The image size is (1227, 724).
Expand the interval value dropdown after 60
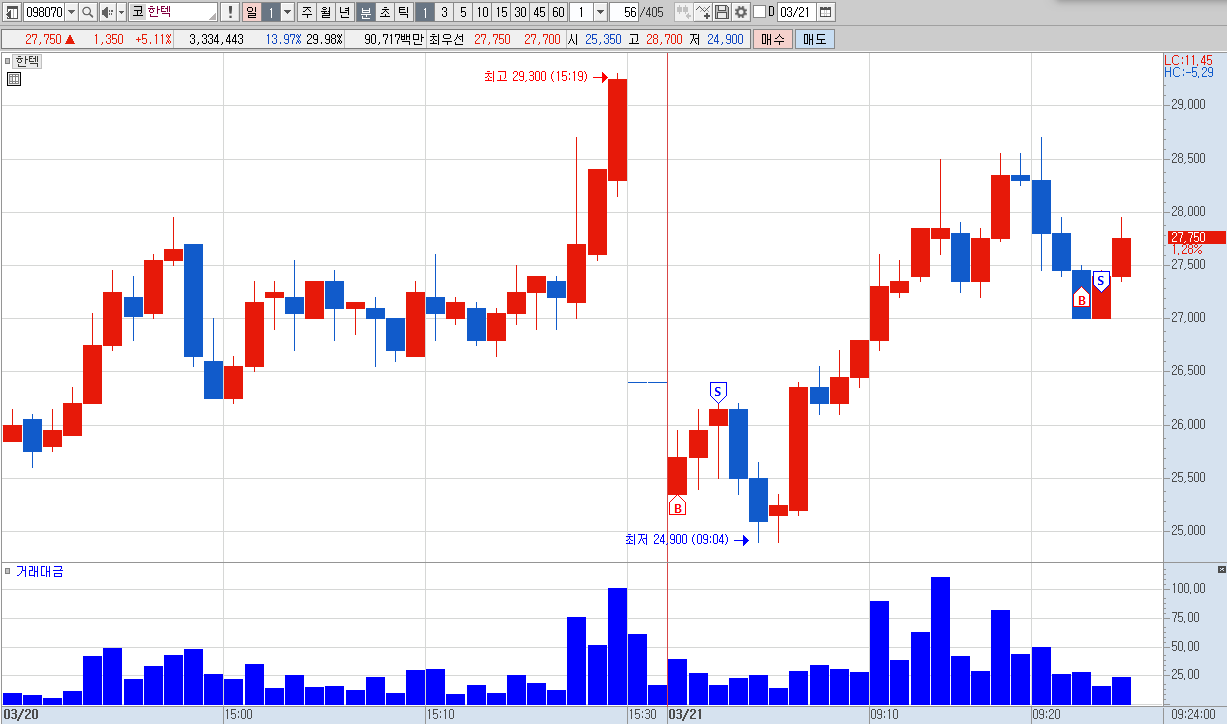point(600,12)
